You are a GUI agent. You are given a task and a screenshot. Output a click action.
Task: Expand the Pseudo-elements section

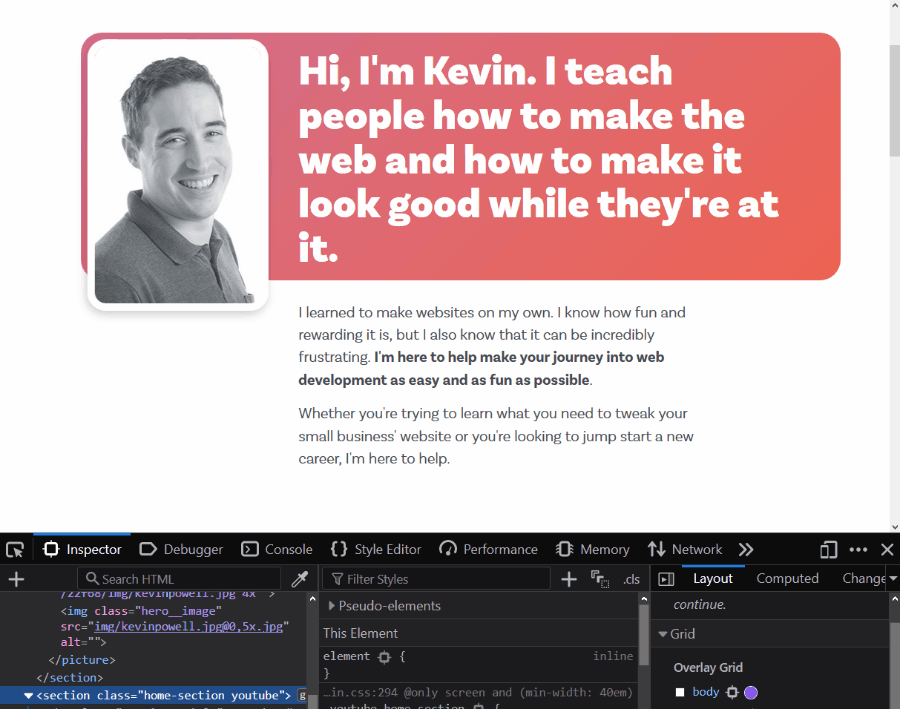pos(331,606)
